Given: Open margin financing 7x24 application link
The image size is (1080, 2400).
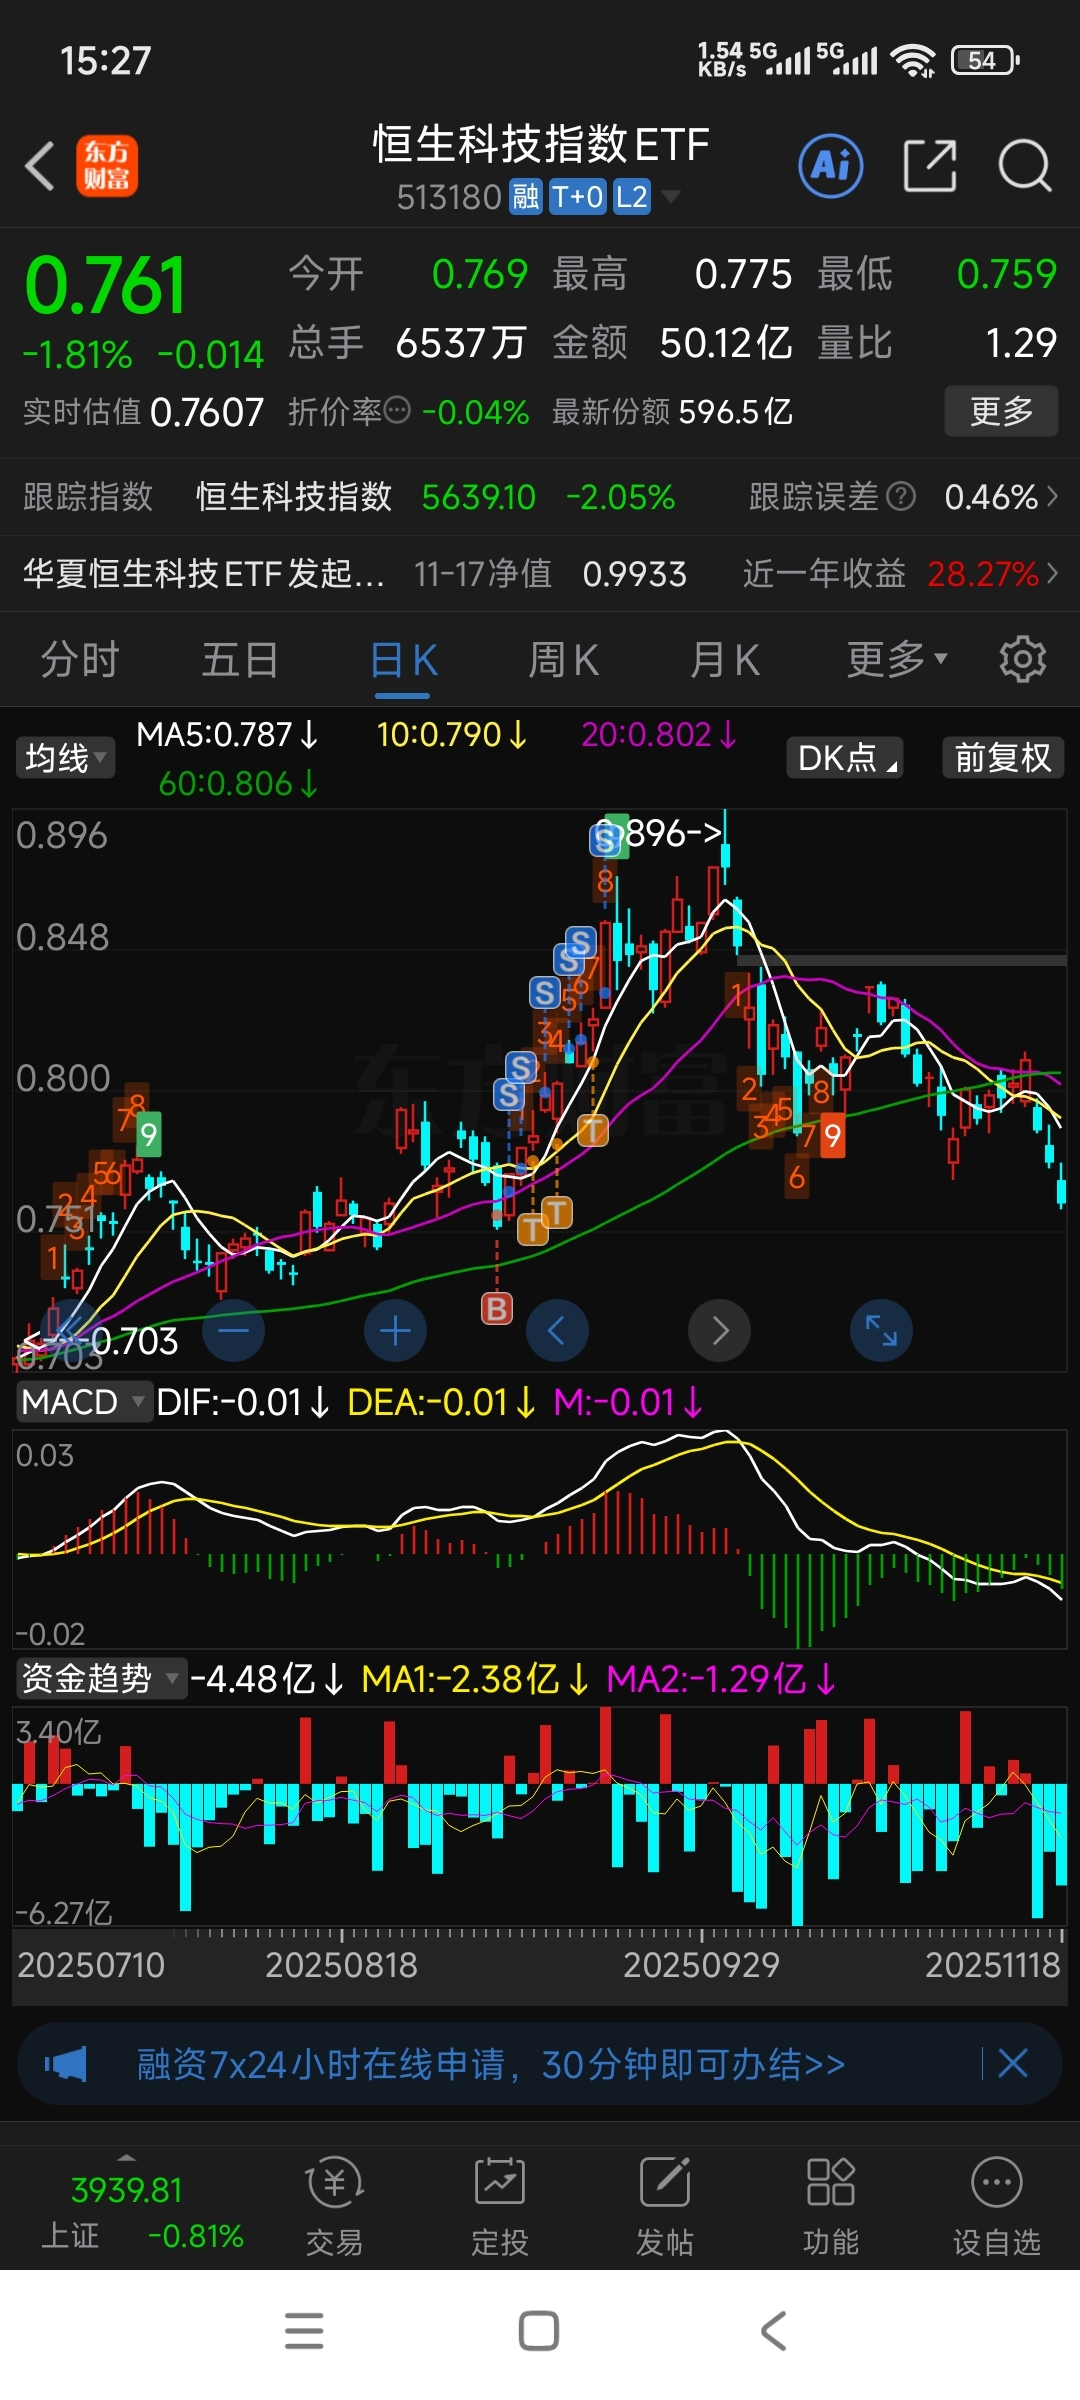Looking at the screenshot, I should click(490, 2064).
